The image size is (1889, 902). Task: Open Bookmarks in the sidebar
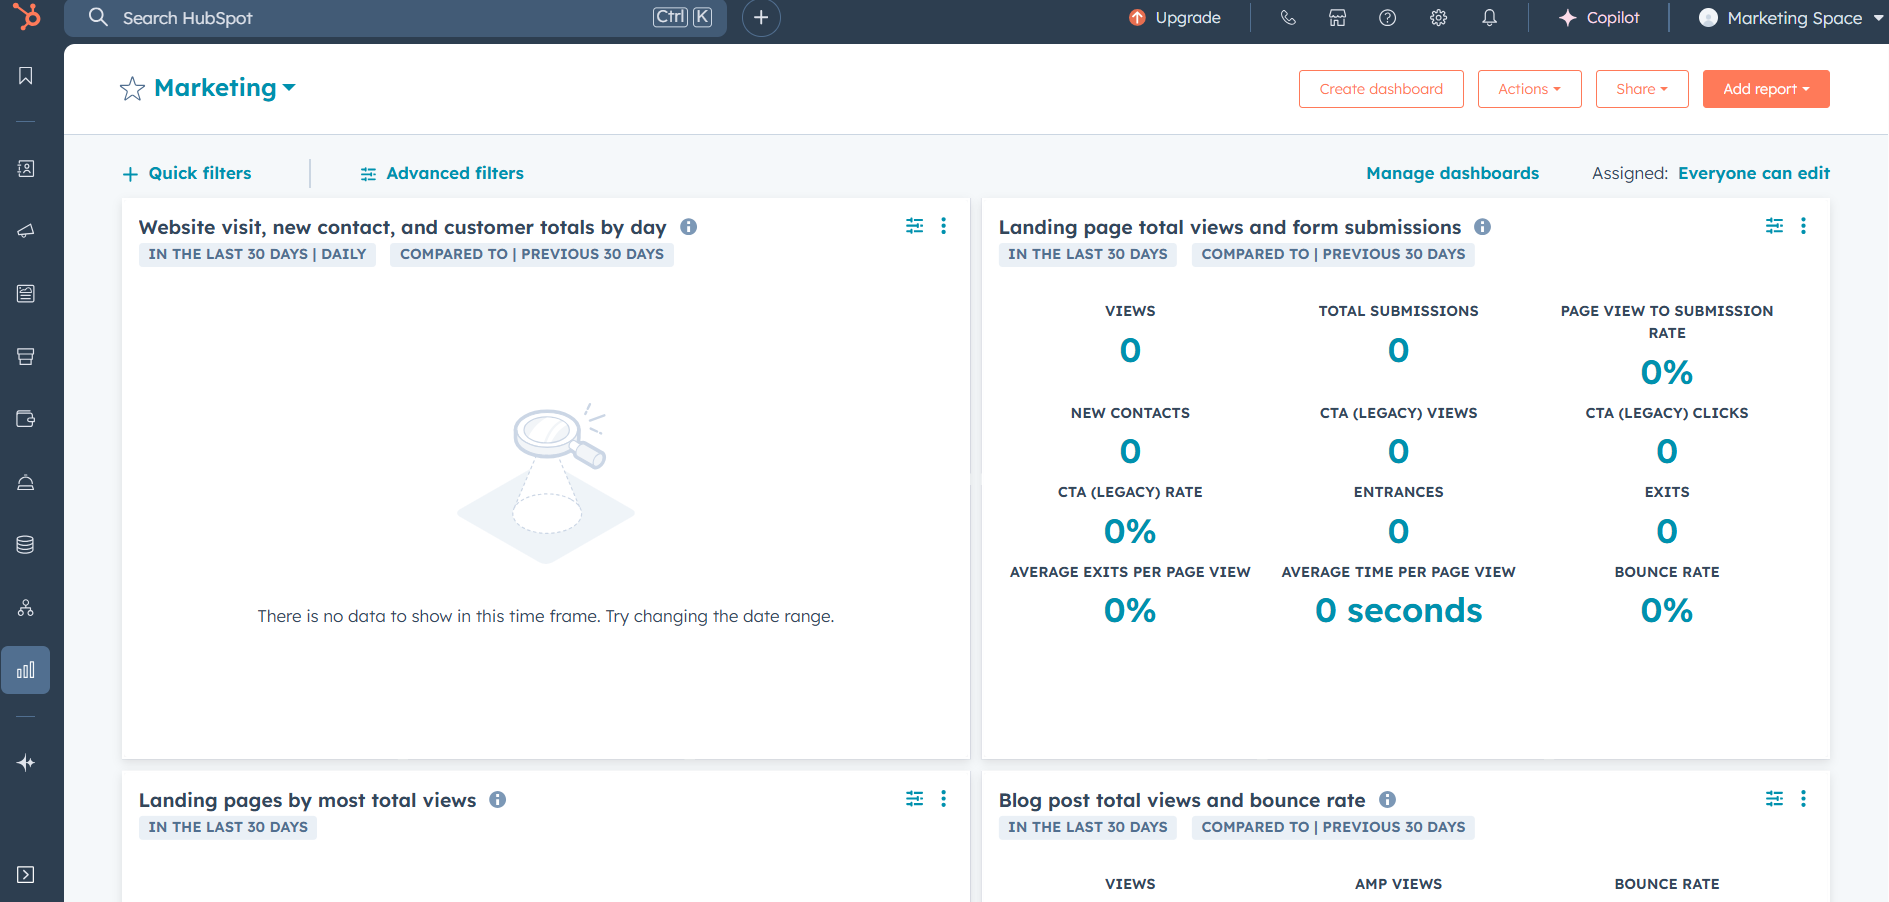26,76
